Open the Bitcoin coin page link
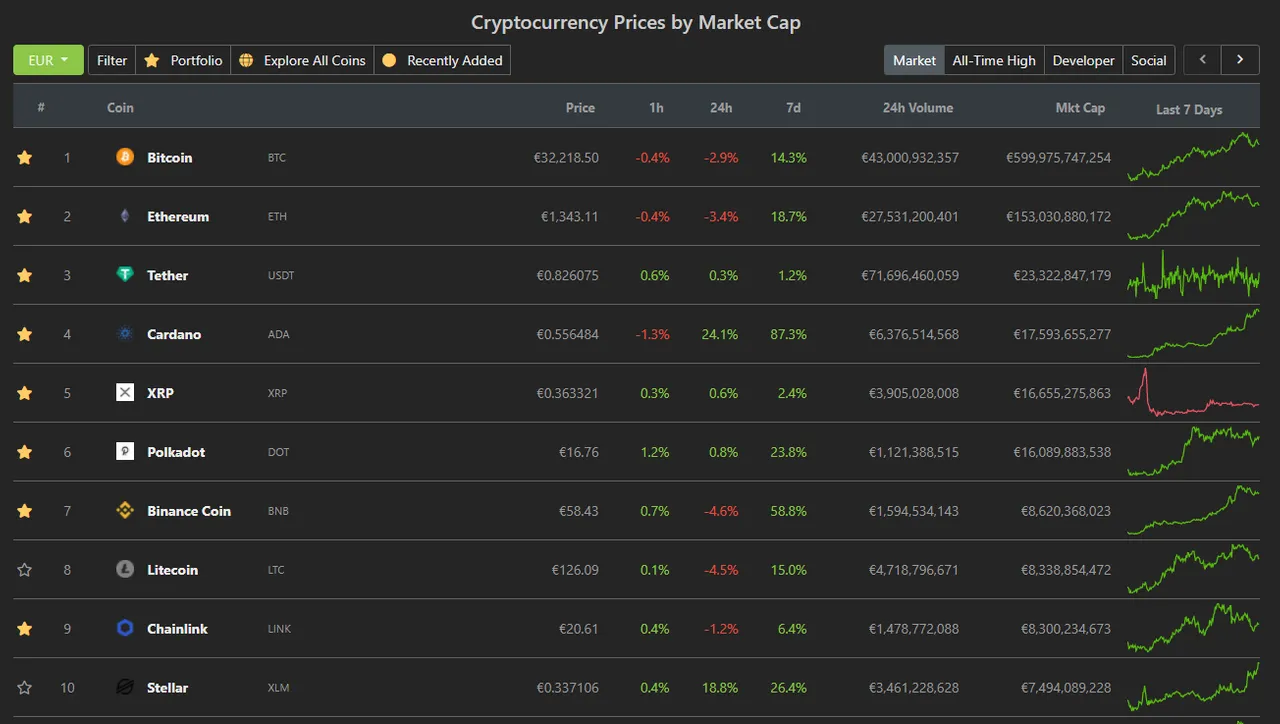Image resolution: width=1280 pixels, height=724 pixels. click(x=169, y=157)
